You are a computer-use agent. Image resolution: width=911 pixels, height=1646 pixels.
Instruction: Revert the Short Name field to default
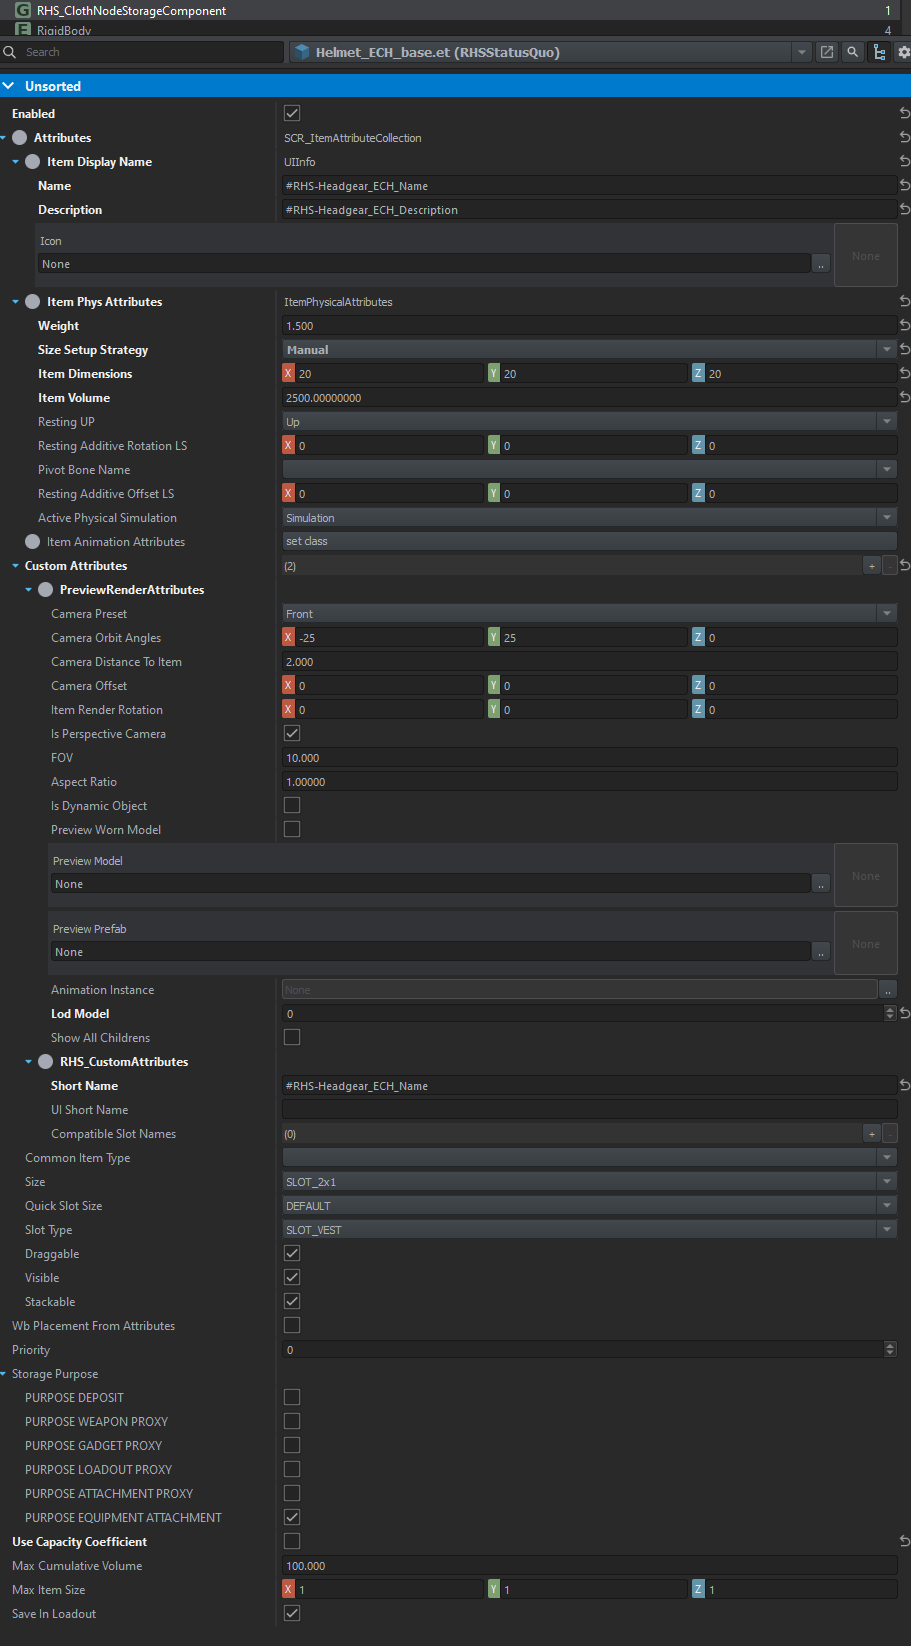pyautogui.click(x=904, y=1086)
